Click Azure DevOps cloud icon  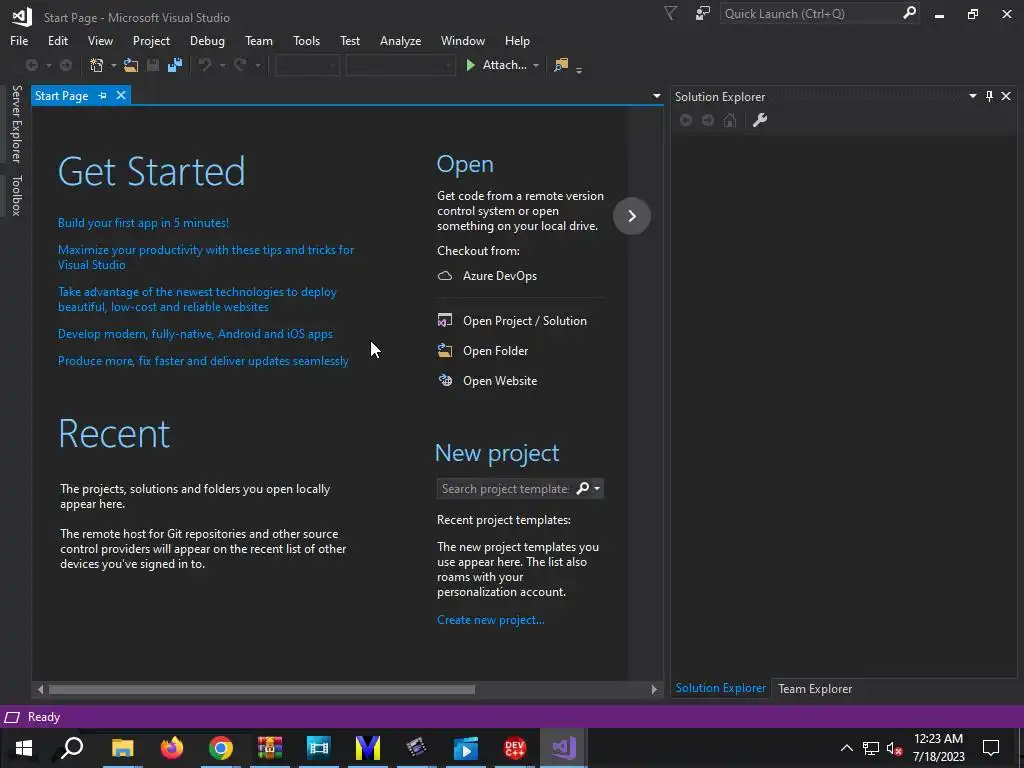click(x=445, y=276)
